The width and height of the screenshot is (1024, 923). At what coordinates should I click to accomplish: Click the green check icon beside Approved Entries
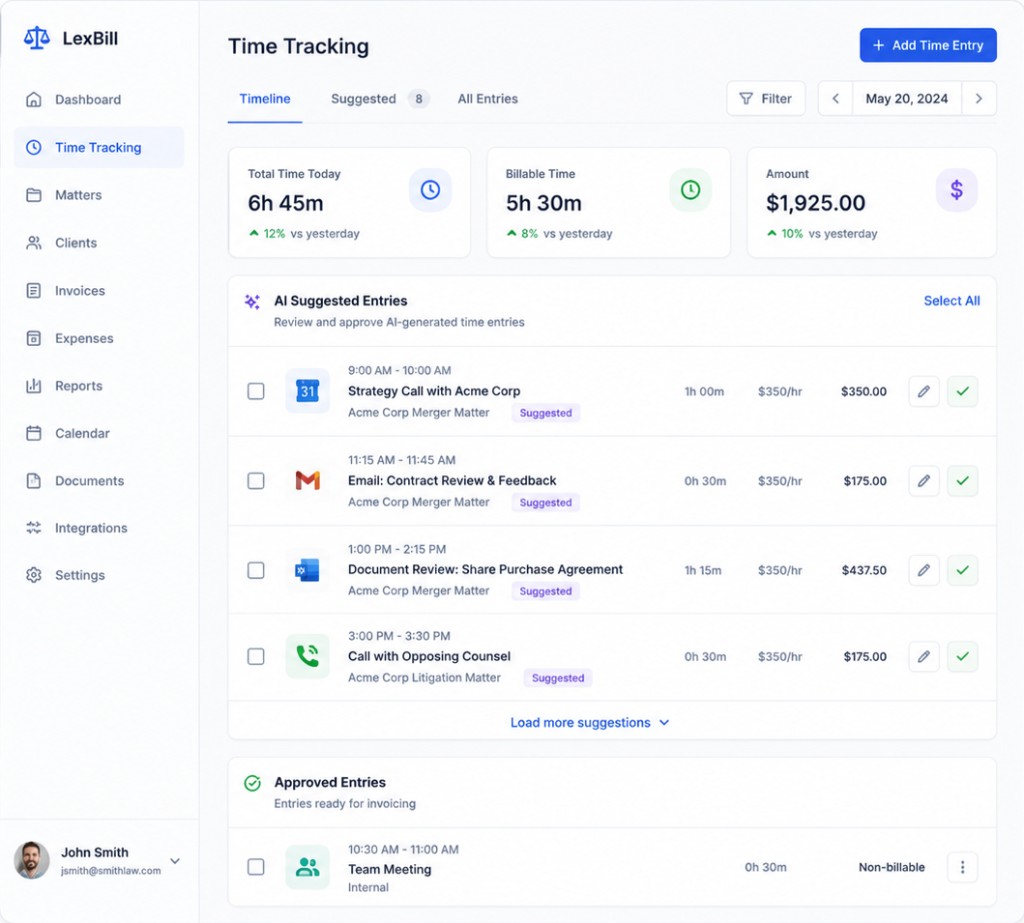(x=252, y=783)
